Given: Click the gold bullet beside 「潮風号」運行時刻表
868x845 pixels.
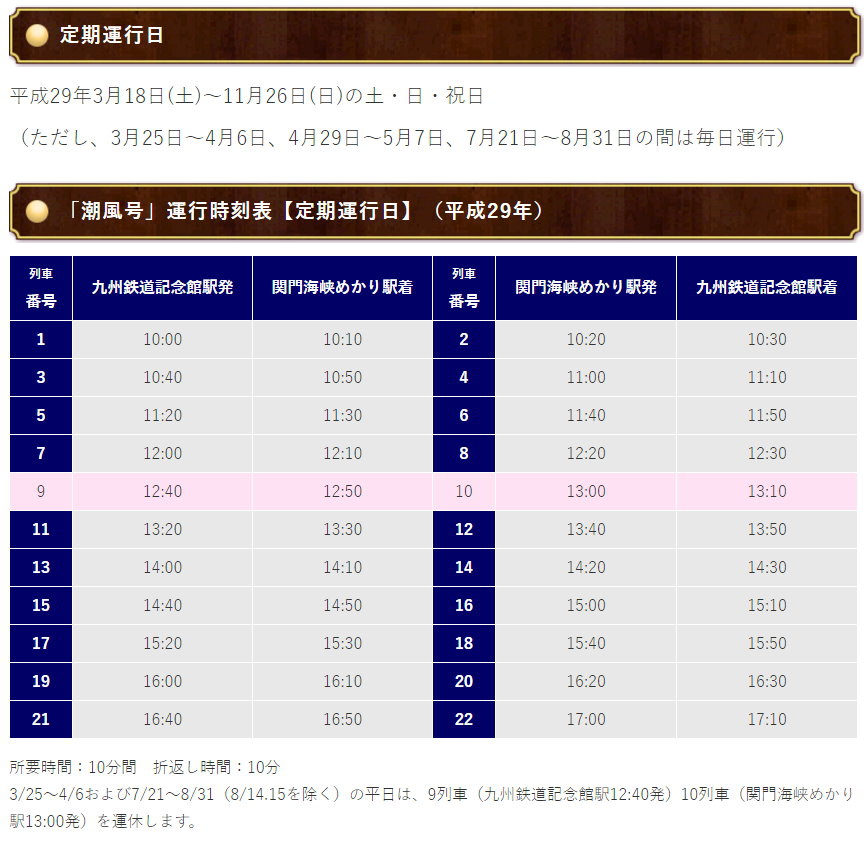Looking at the screenshot, I should pyautogui.click(x=37, y=211).
